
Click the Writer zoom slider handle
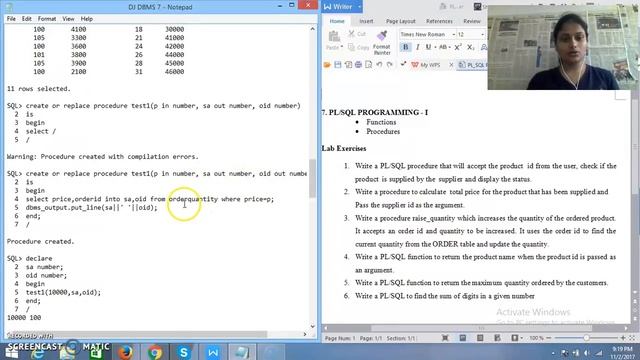586,338
